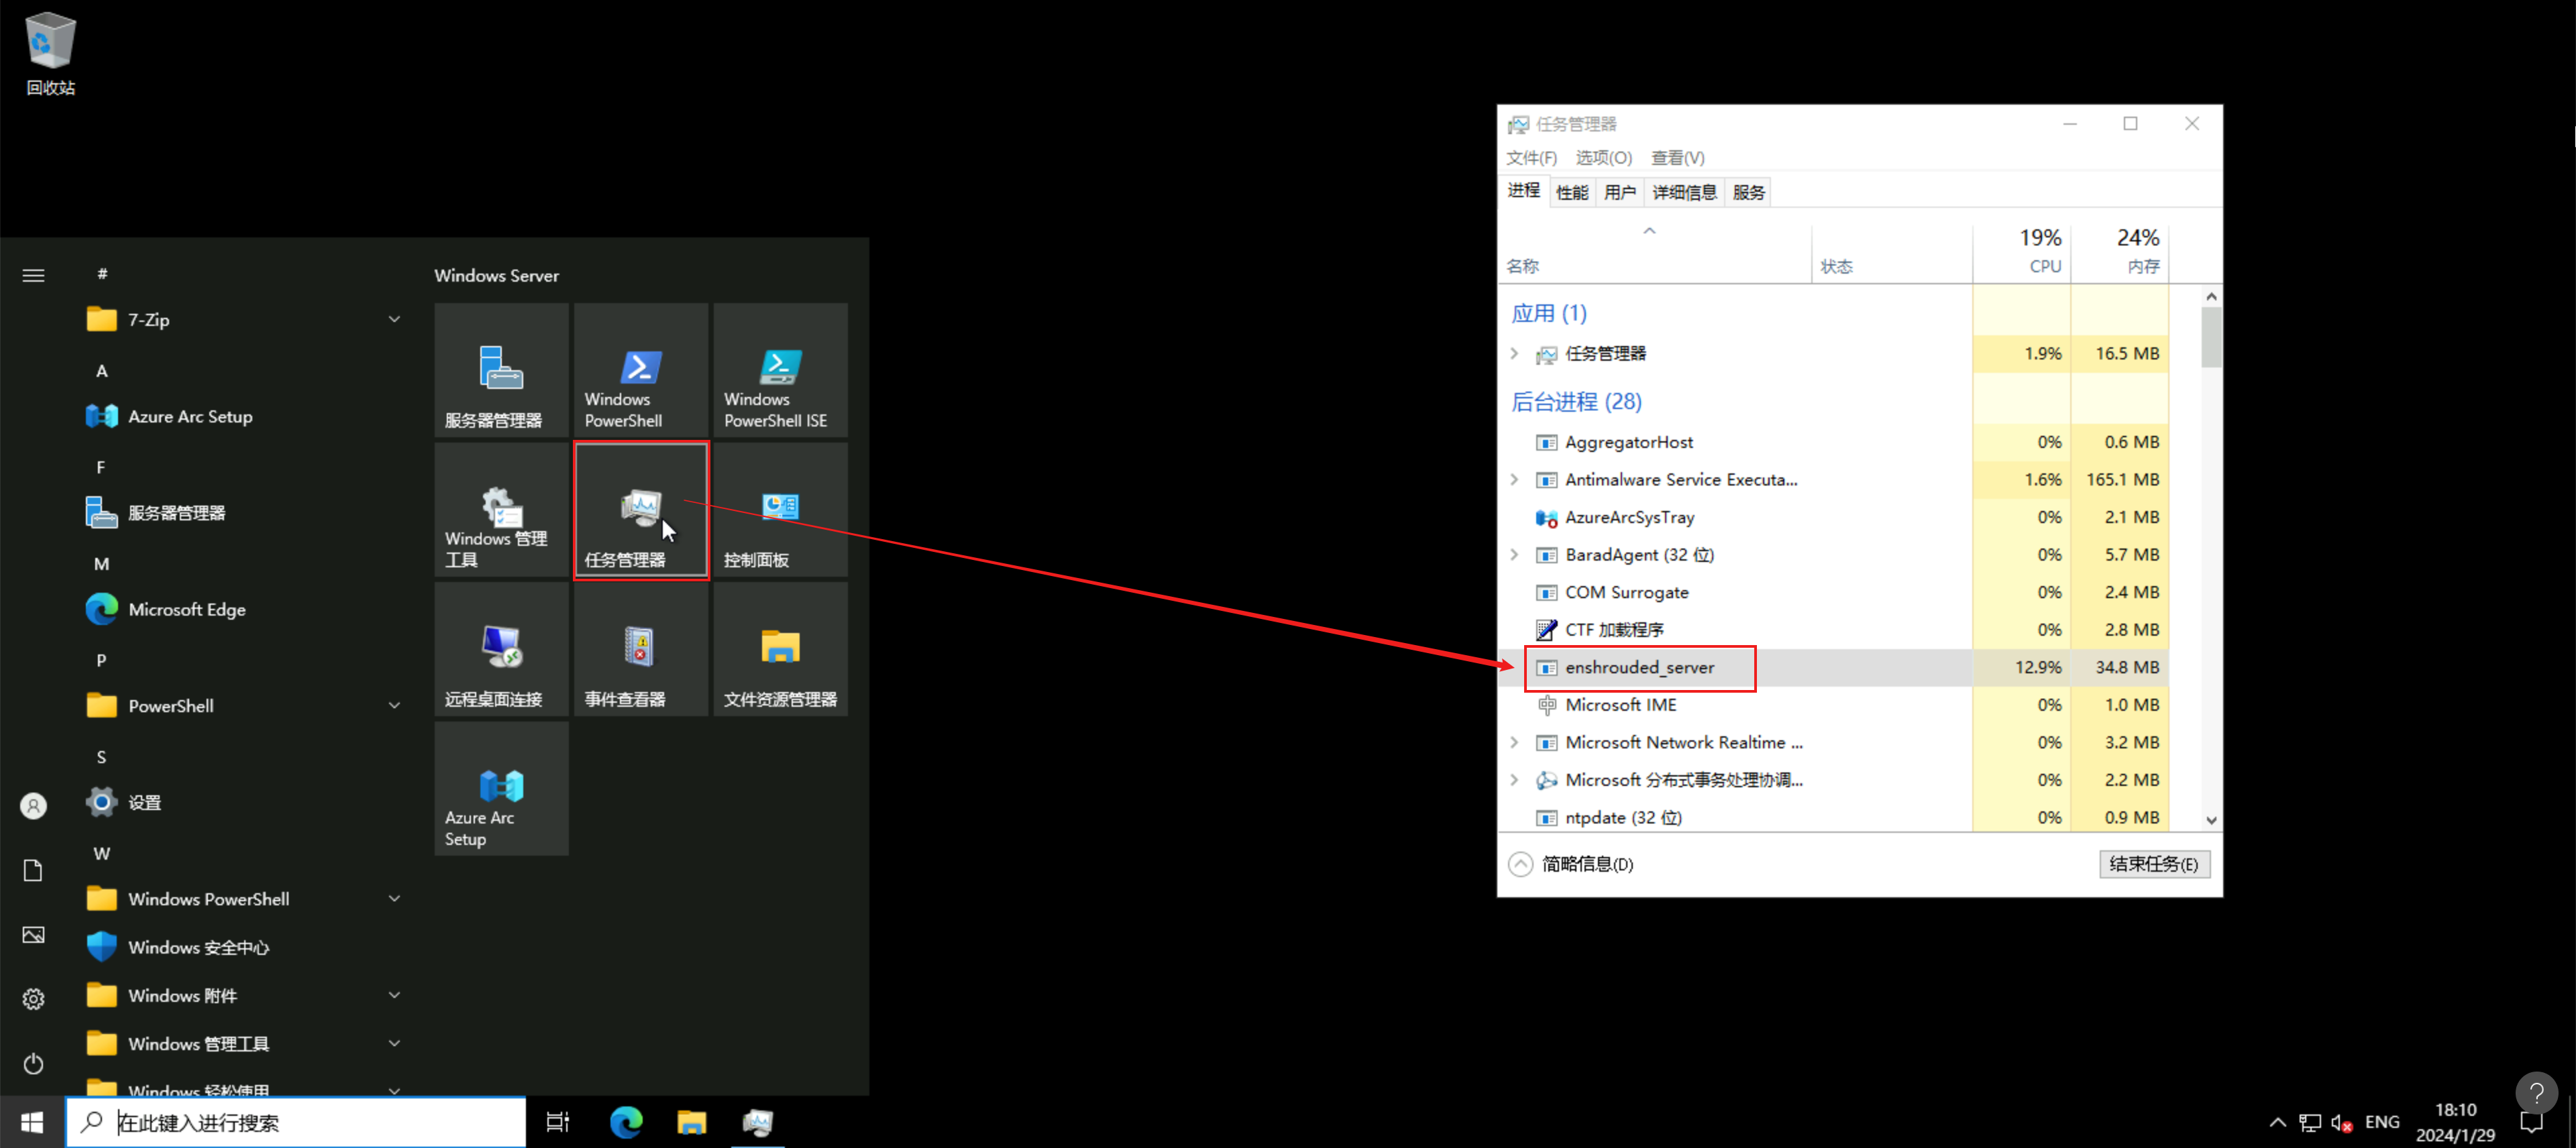Open the 文件(F) menu in Task Manager
Viewport: 2576px width, 1148px height.
pyautogui.click(x=1531, y=158)
